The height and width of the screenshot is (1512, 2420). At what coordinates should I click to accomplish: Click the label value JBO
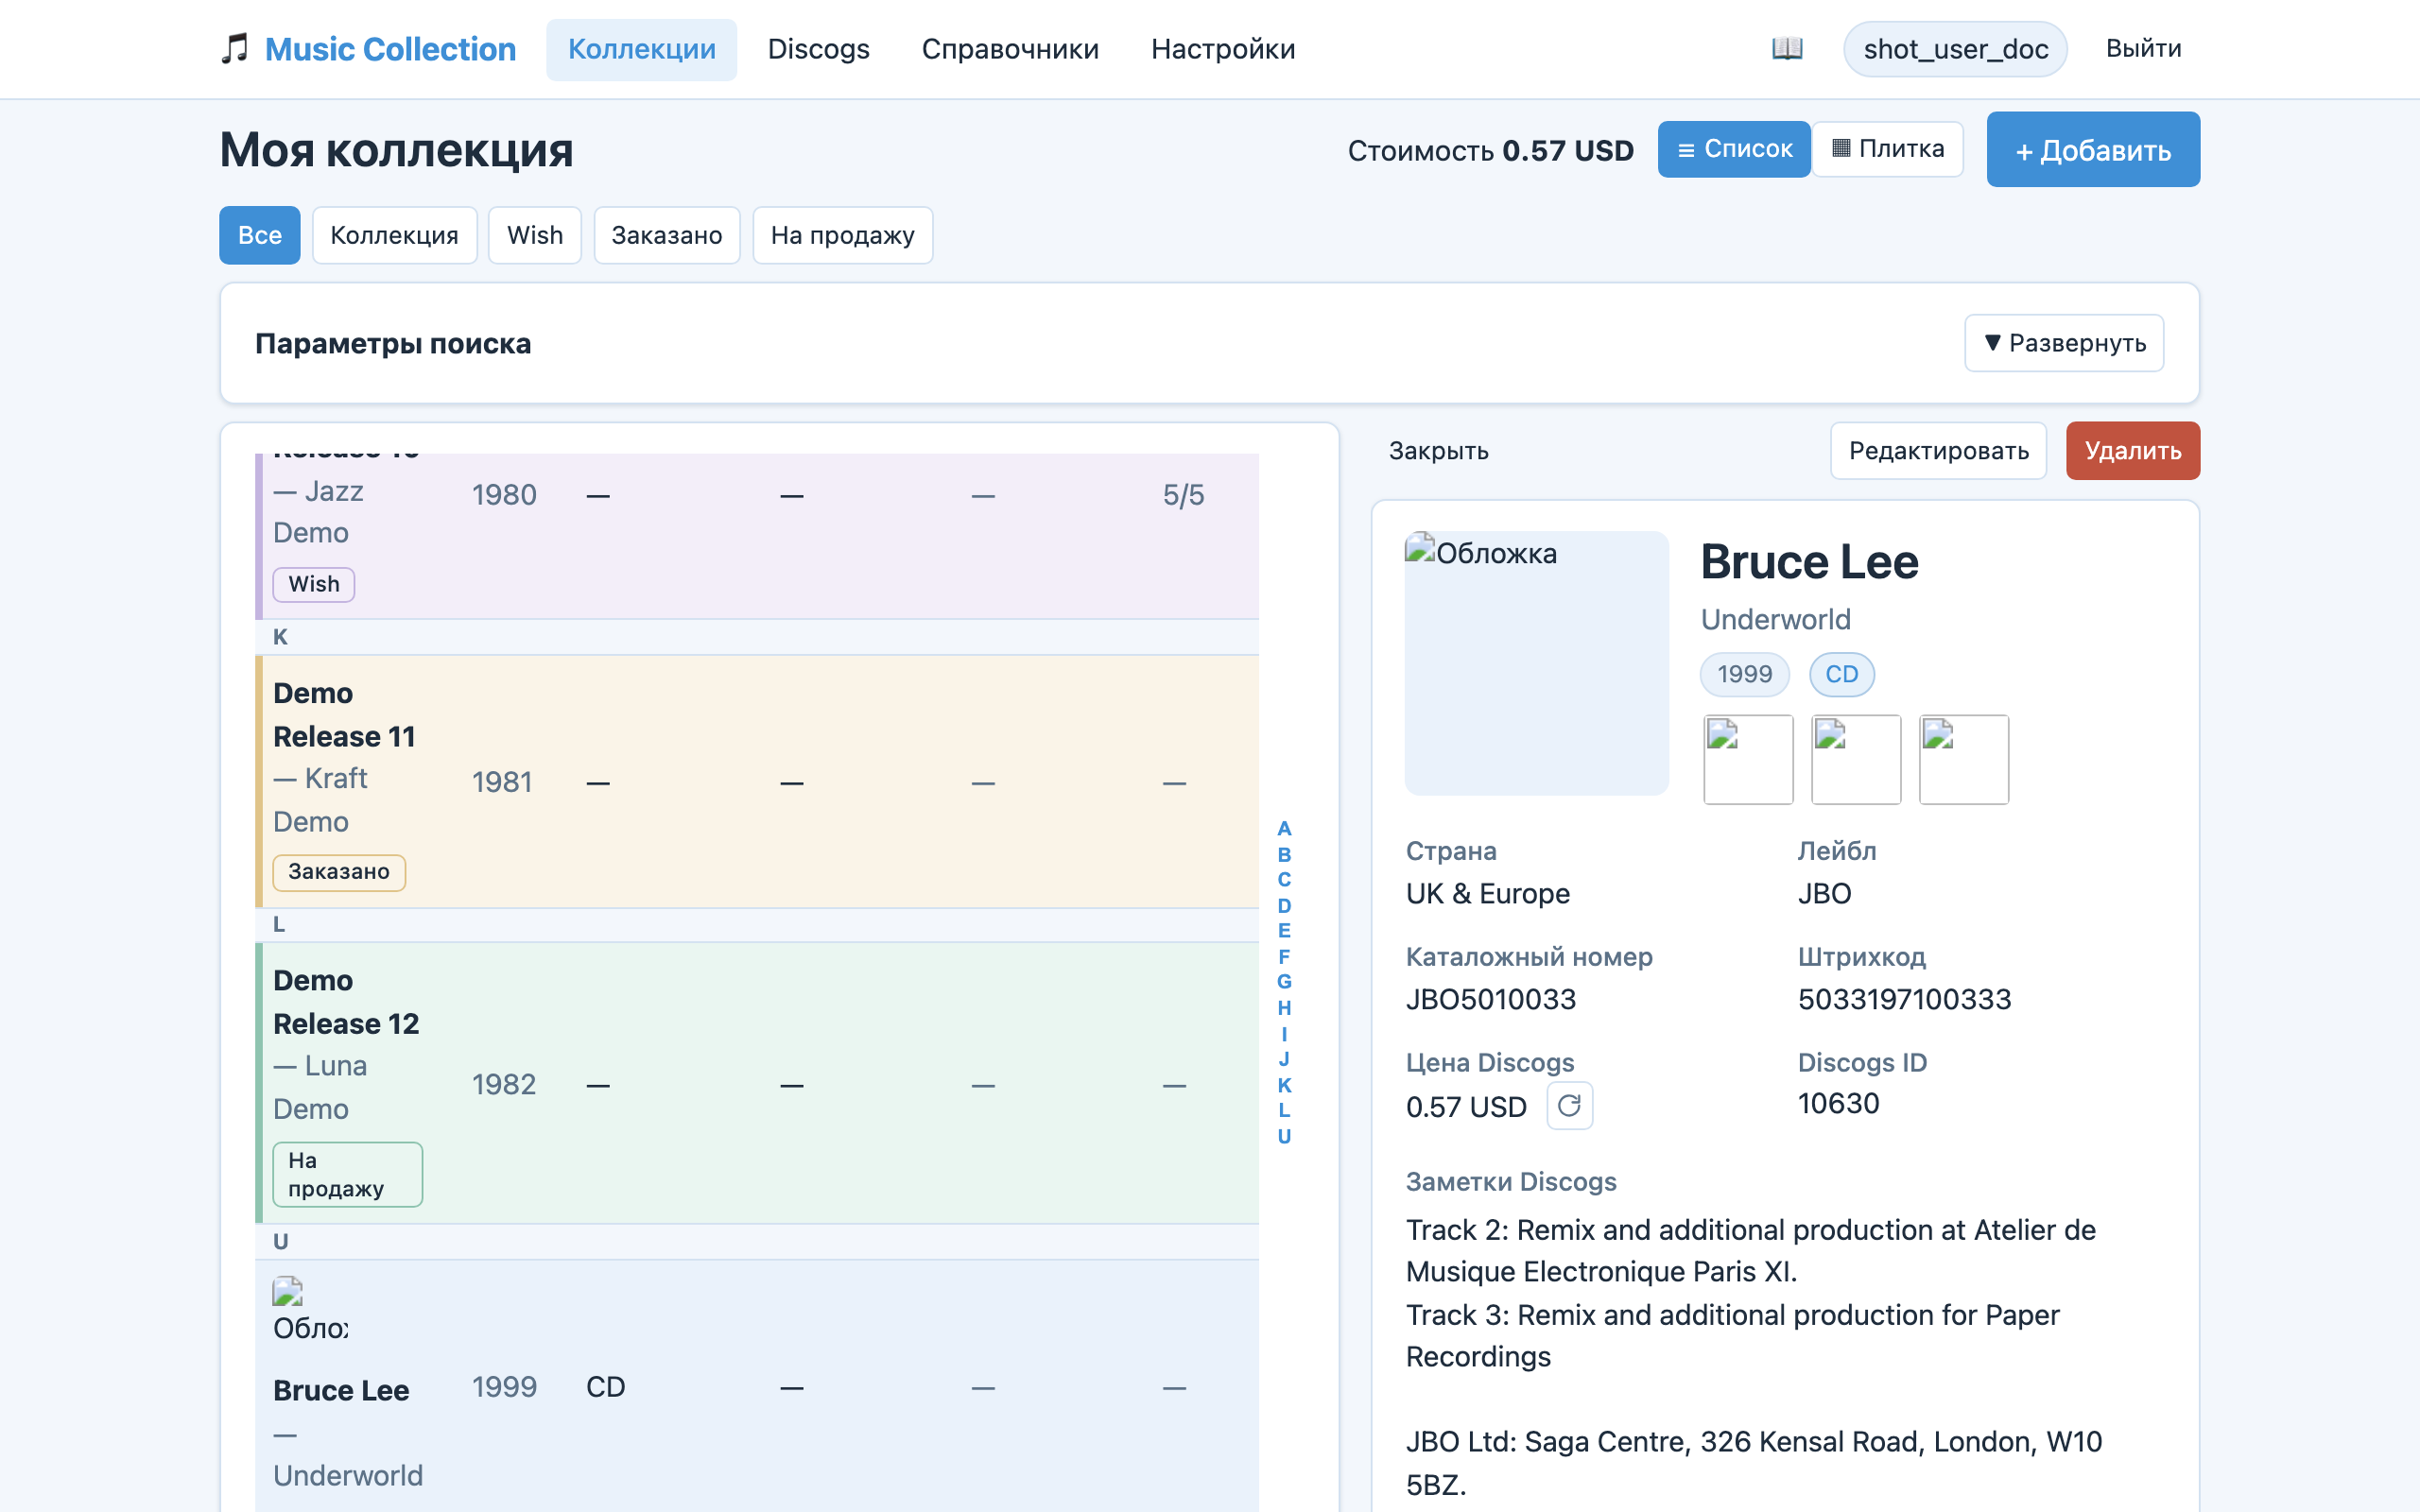click(x=1824, y=893)
